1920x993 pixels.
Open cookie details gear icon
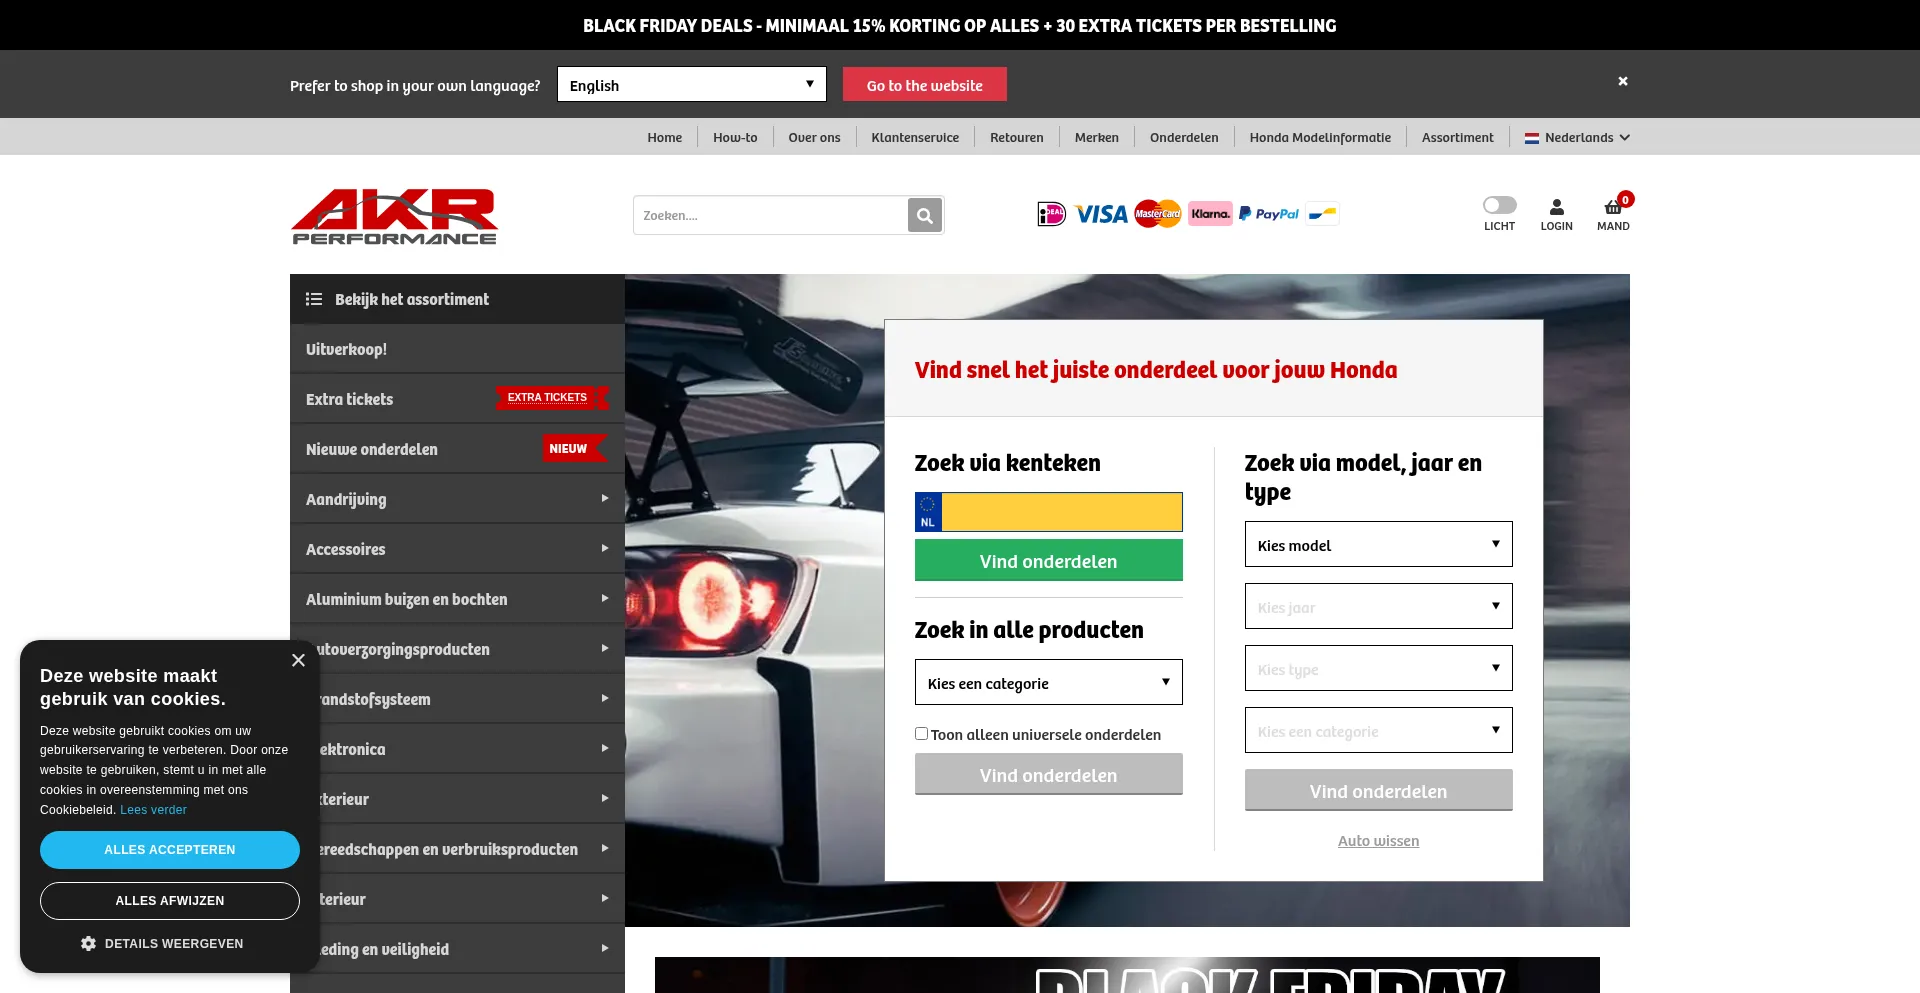[x=88, y=944]
